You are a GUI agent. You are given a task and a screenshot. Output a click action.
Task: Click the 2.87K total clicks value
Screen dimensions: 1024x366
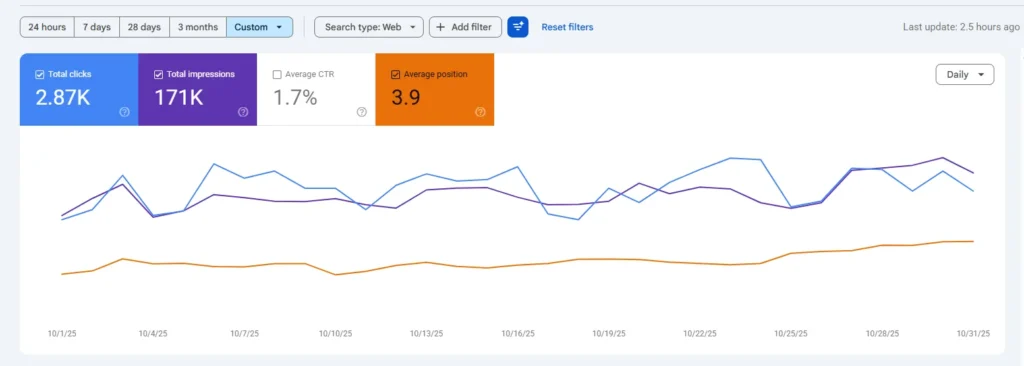pyautogui.click(x=63, y=97)
